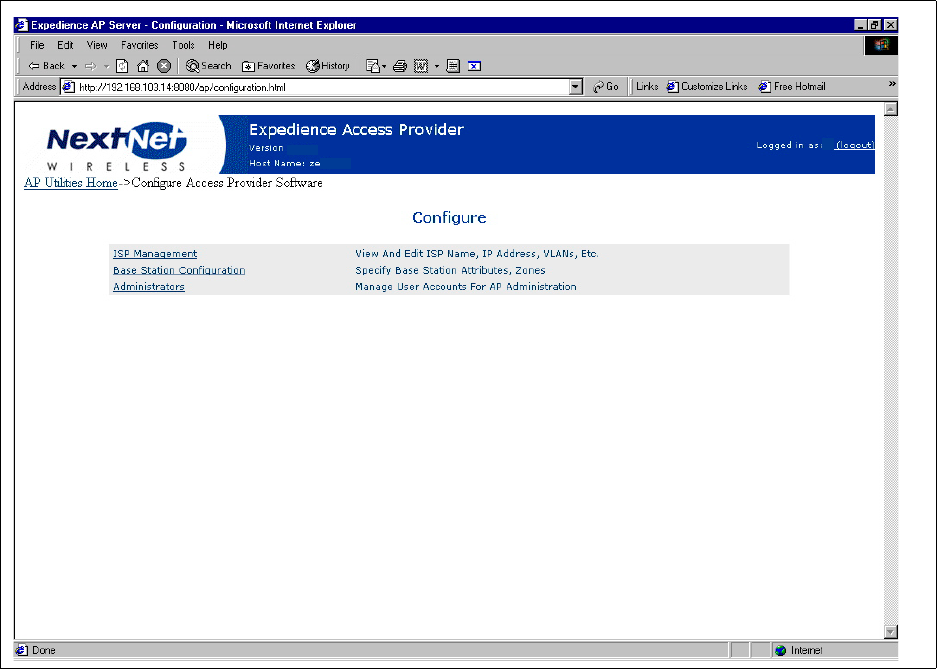Viewport: 937px width, 669px height.
Task: Open the Favorites menu in menu bar
Action: coord(139,45)
